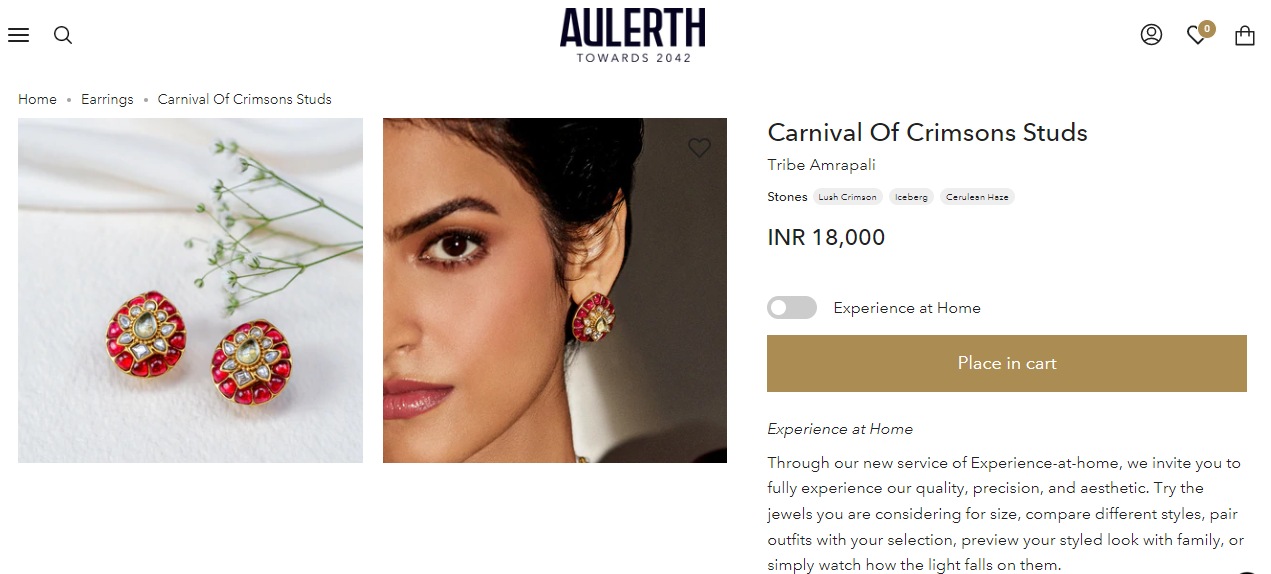
Task: Click the Place in cart button
Action: coord(1007,363)
